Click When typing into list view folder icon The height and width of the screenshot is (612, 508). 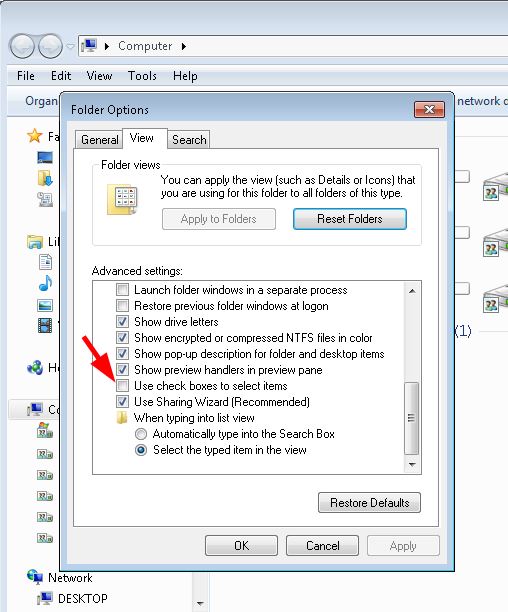click(122, 418)
